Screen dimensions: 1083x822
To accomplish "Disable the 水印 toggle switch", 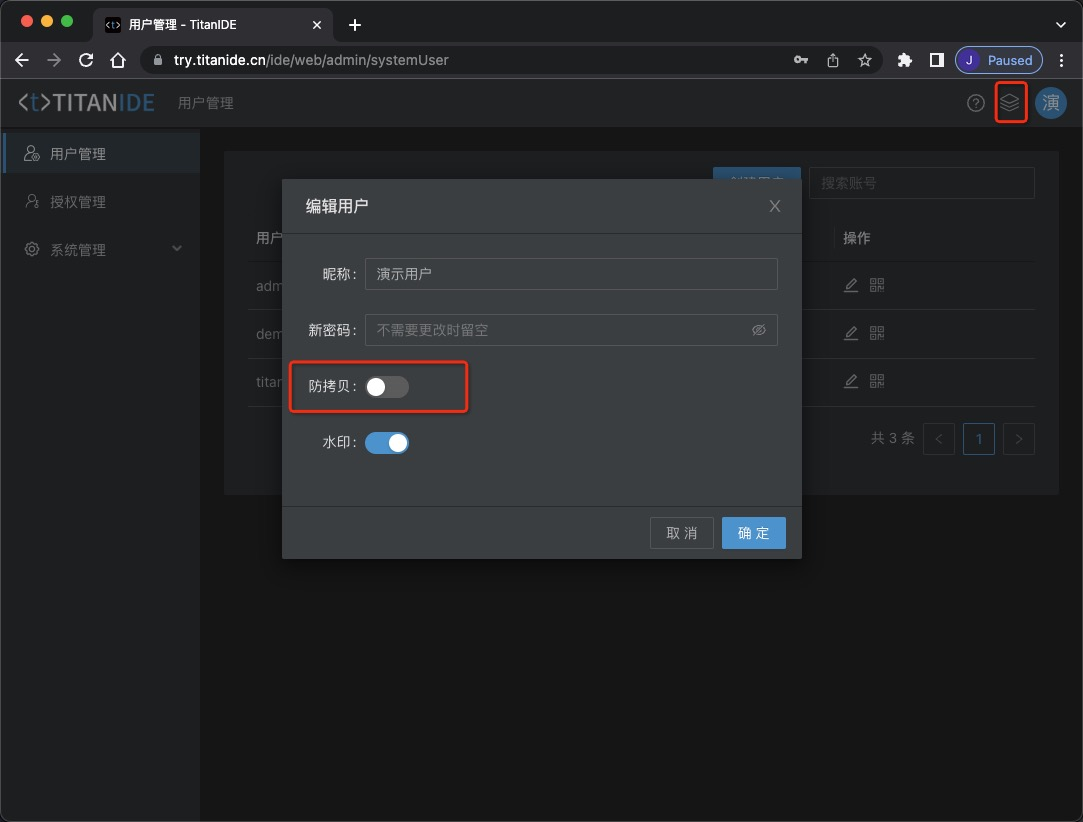I will coord(387,442).
